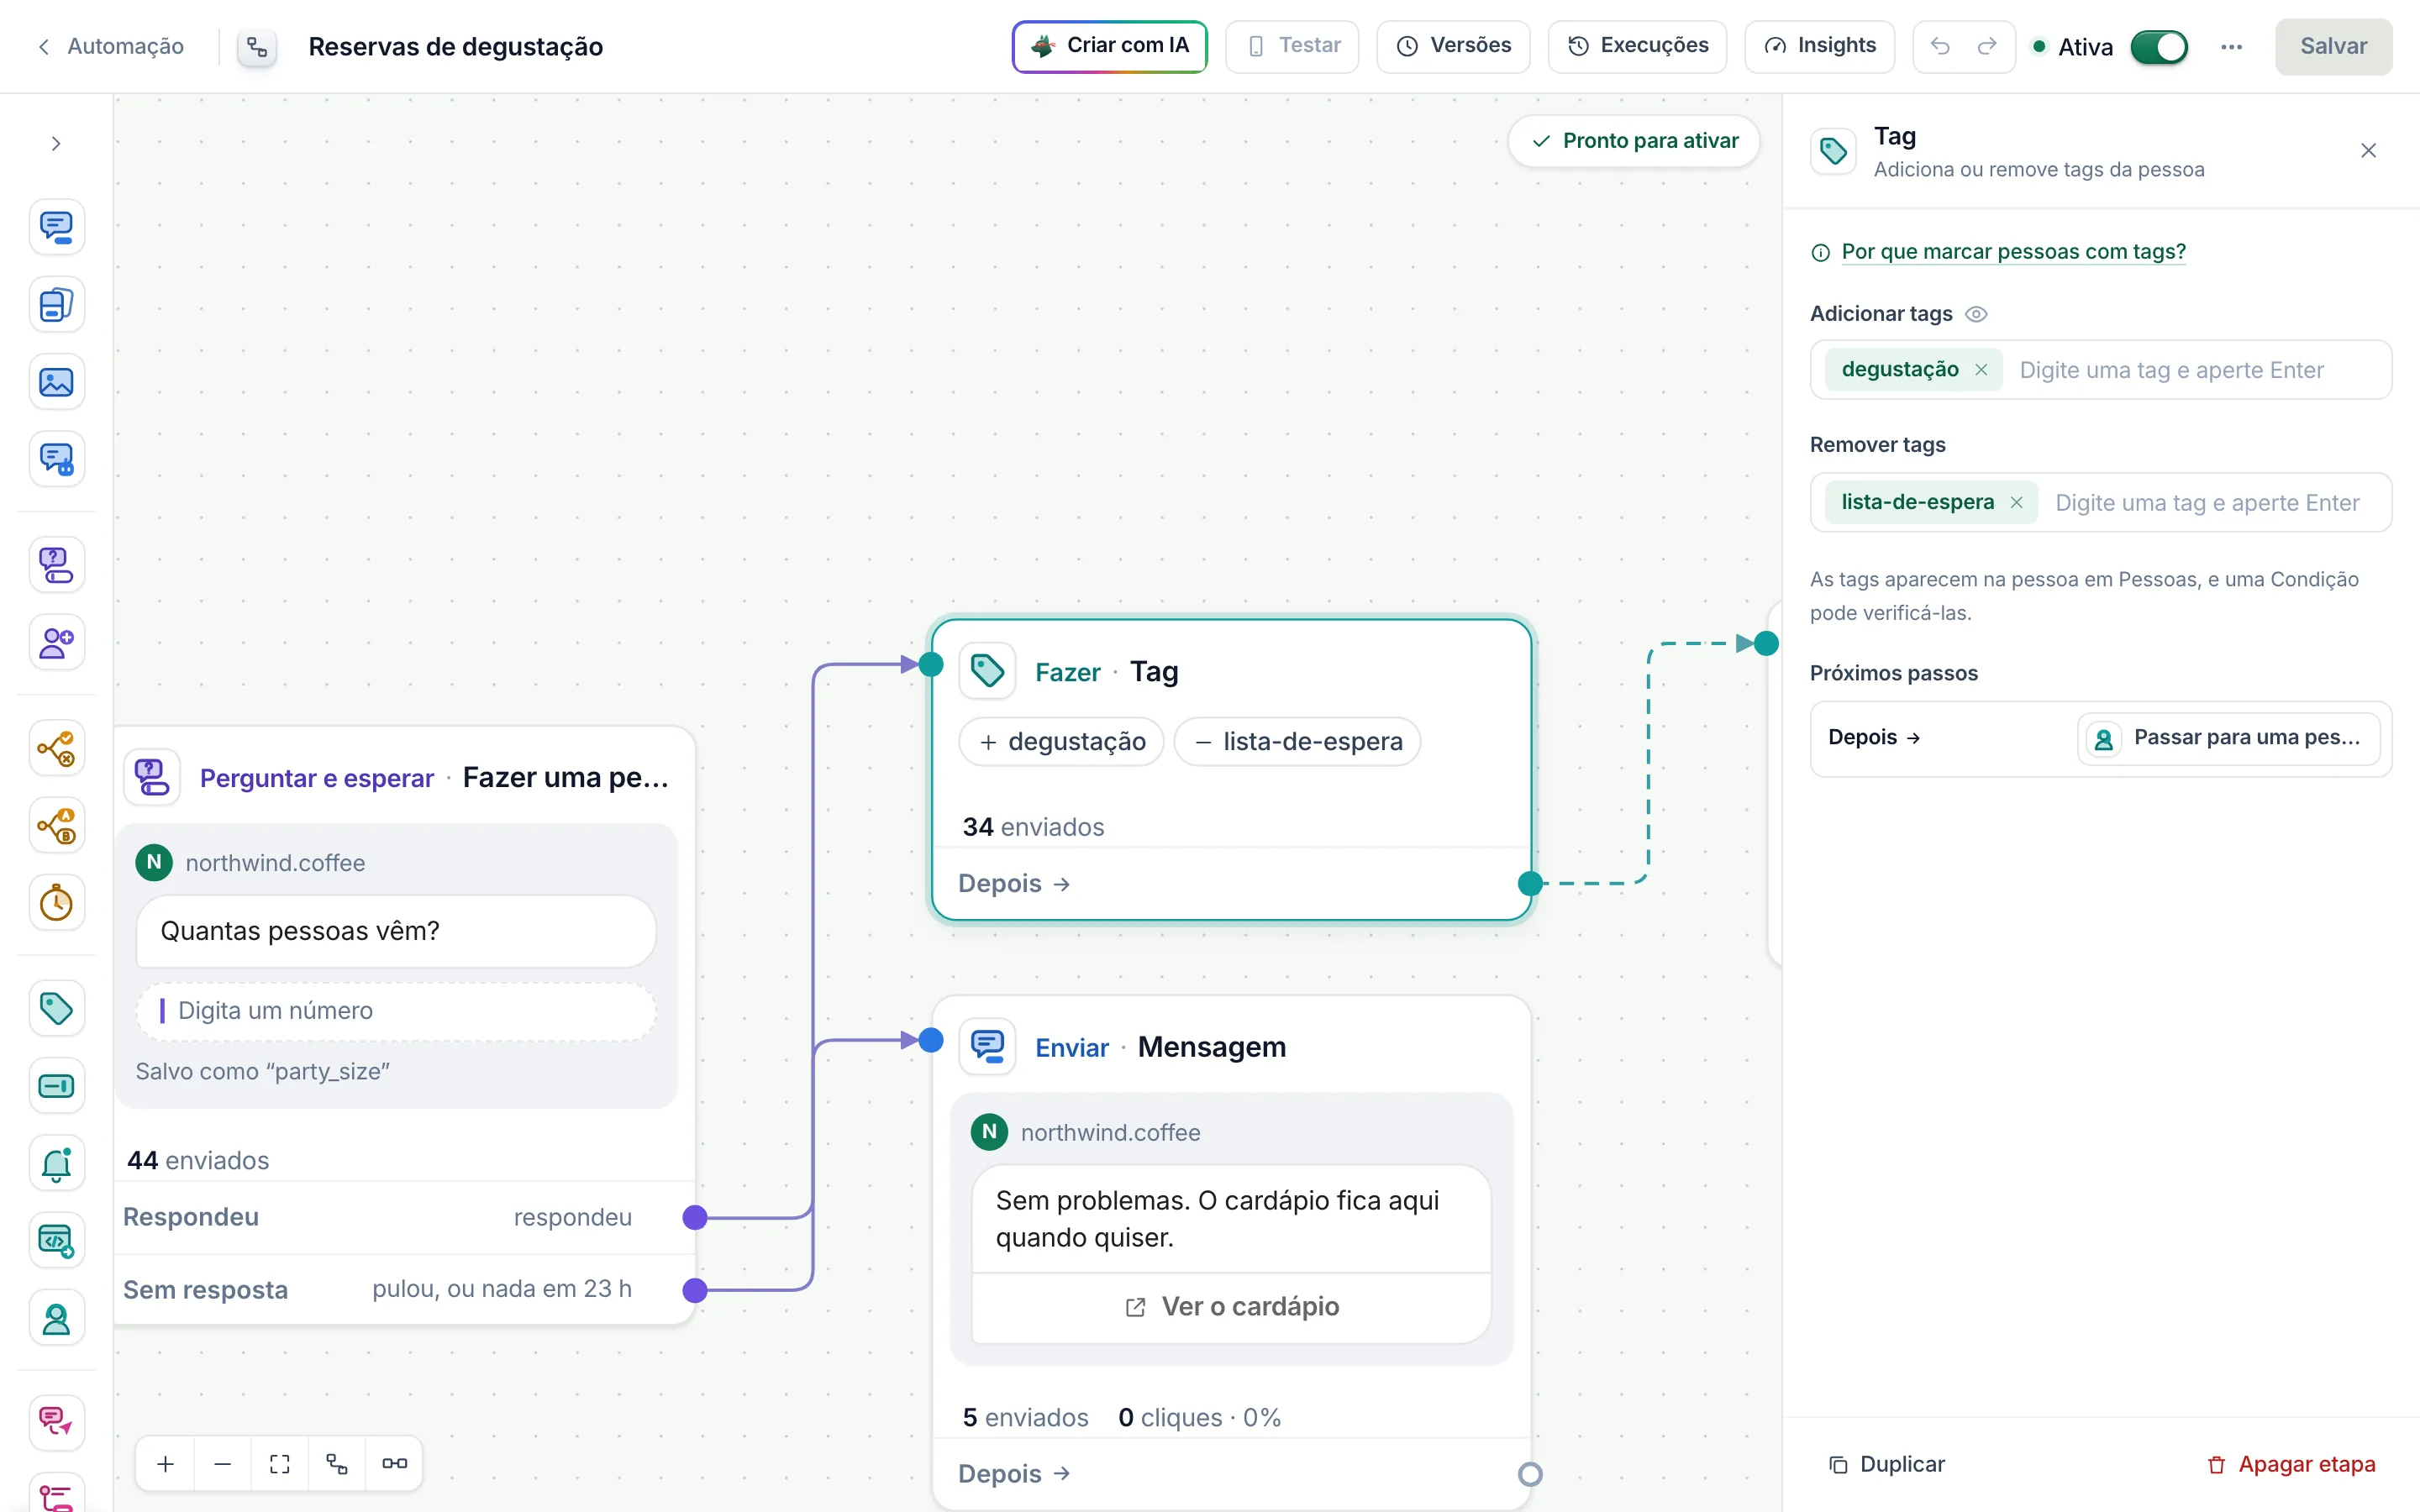The image size is (2420, 1512).
Task: Fit canvas to screen
Action: click(280, 1463)
